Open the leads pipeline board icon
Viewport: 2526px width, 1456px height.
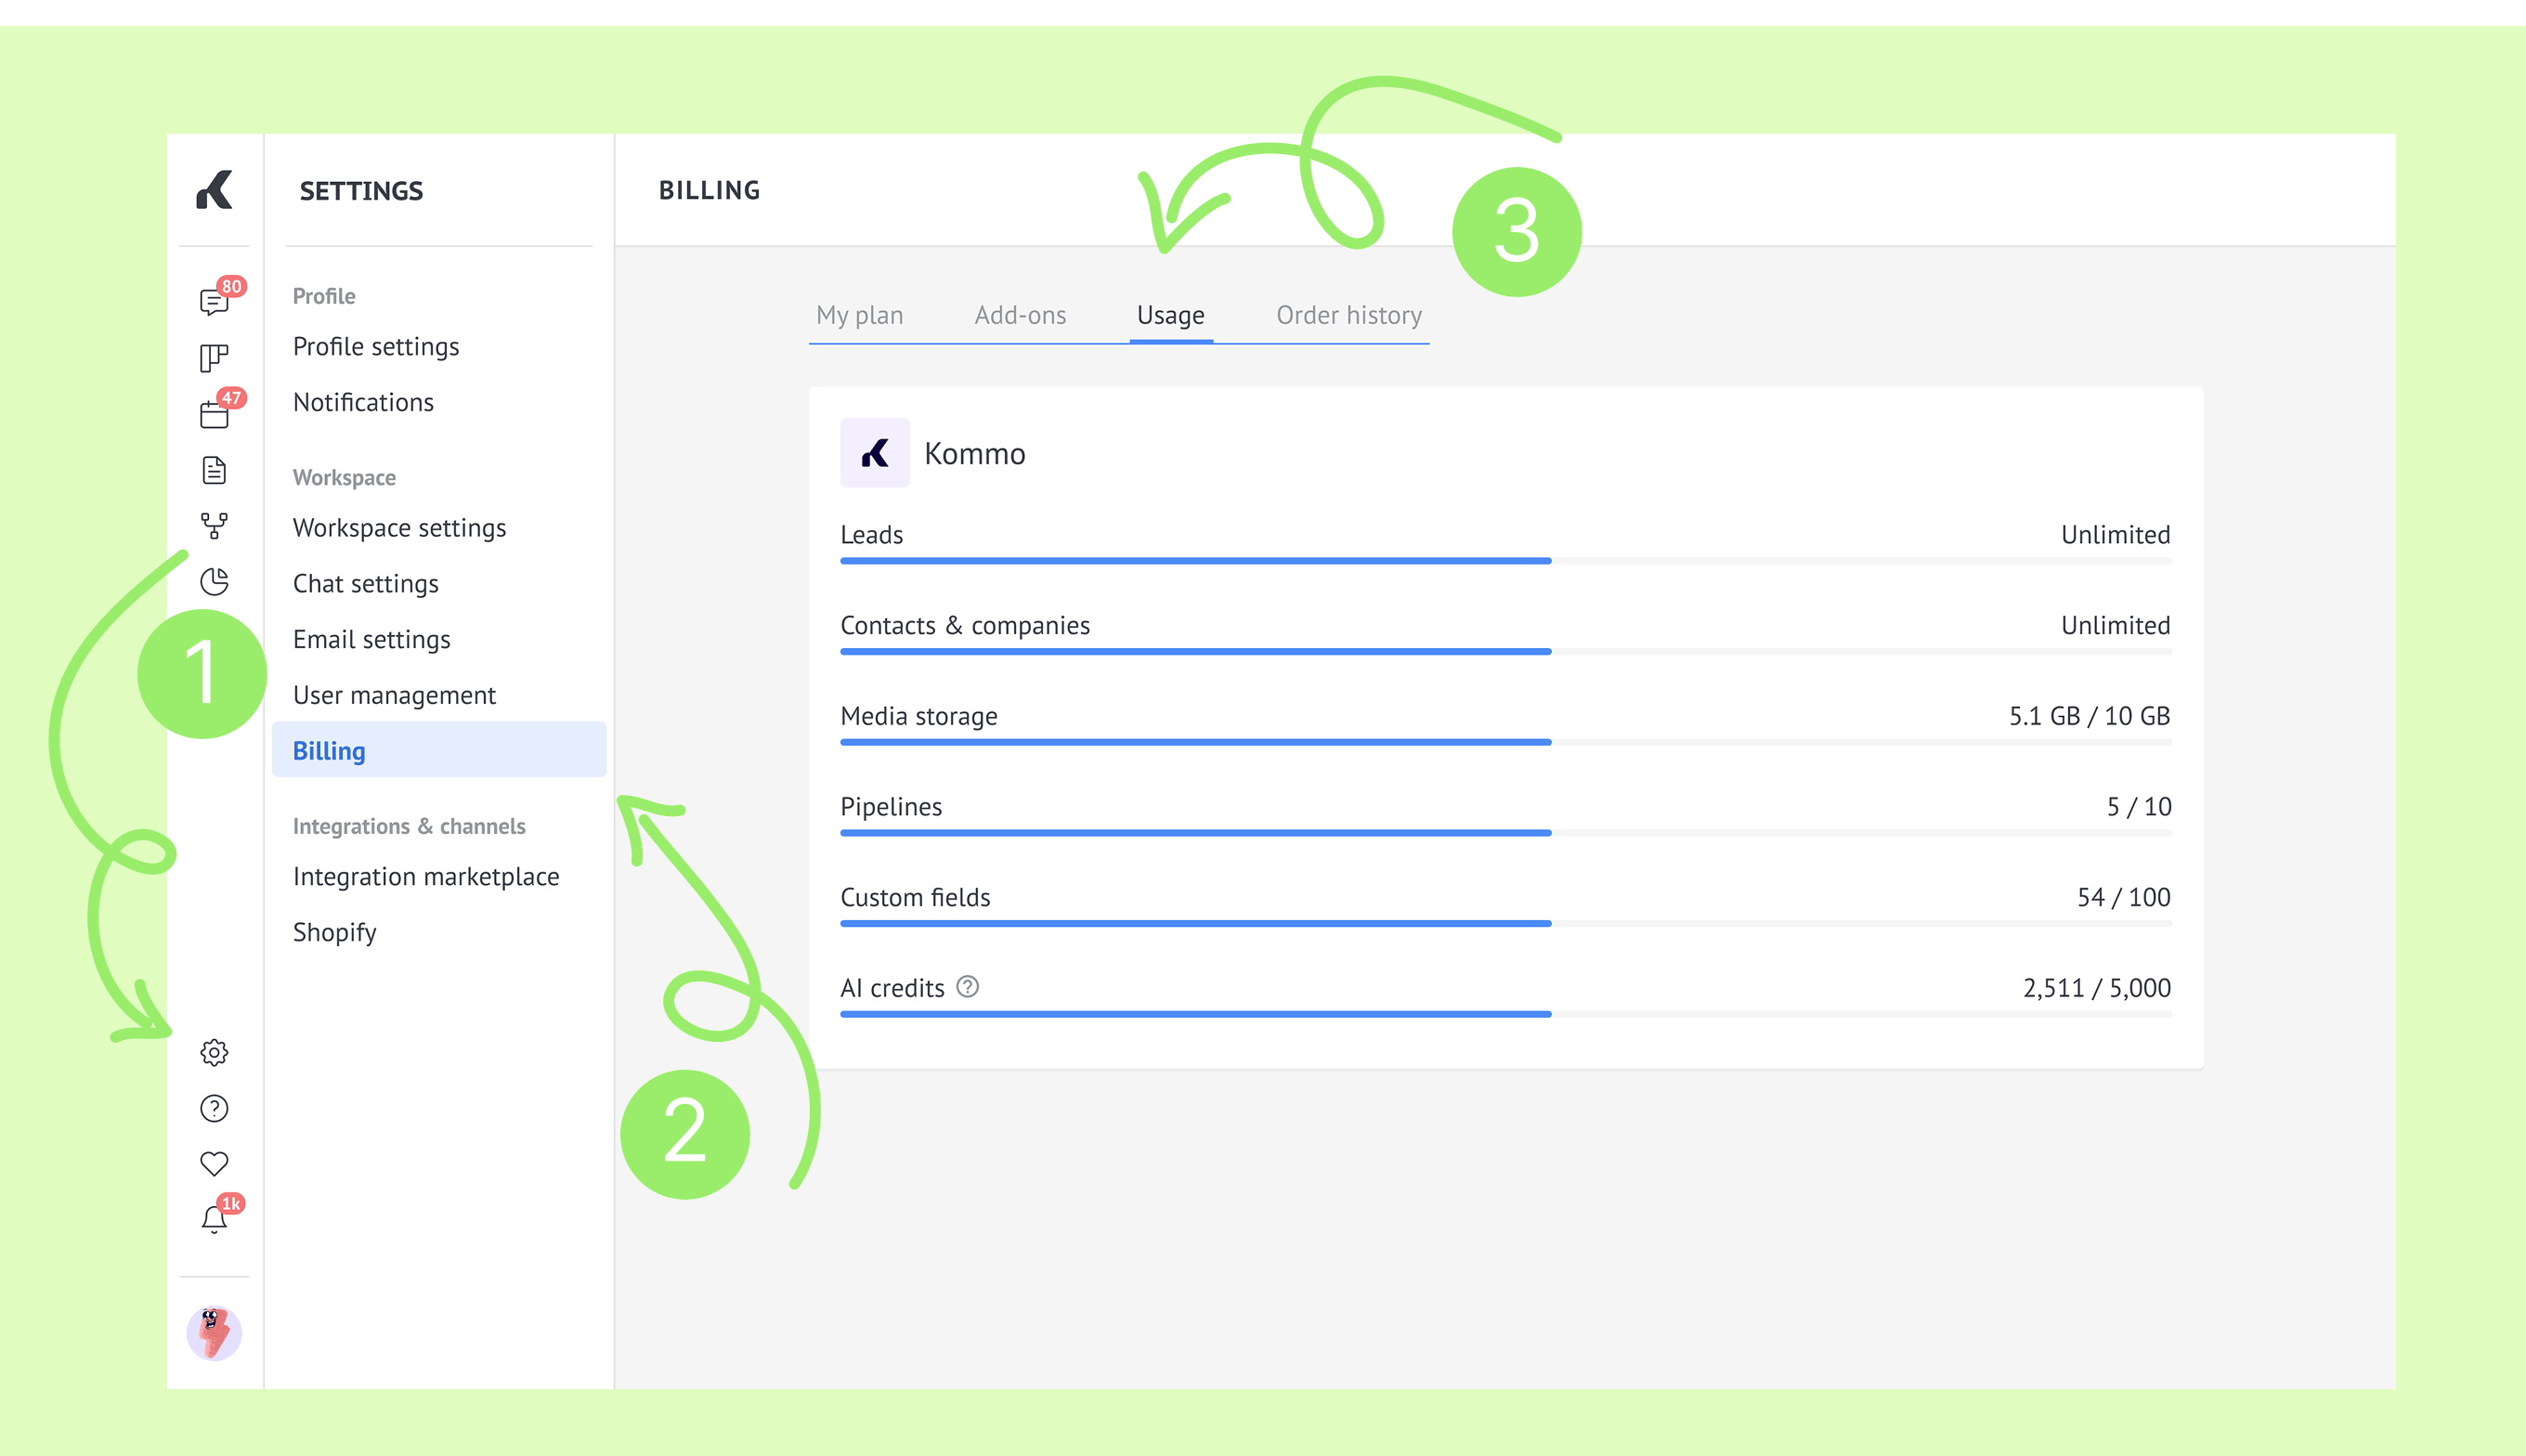(214, 358)
